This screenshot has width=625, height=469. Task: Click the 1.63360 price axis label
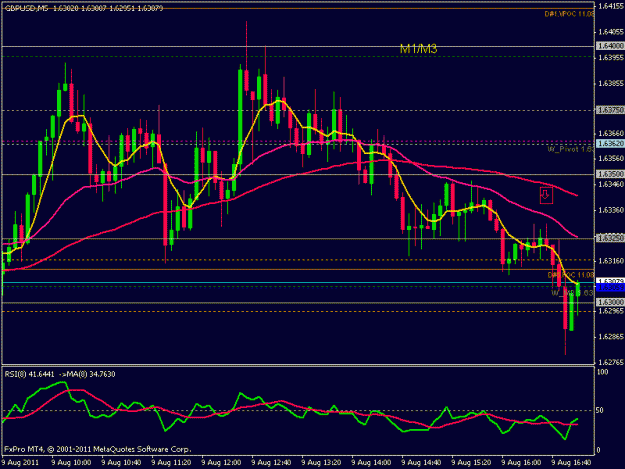click(x=611, y=210)
